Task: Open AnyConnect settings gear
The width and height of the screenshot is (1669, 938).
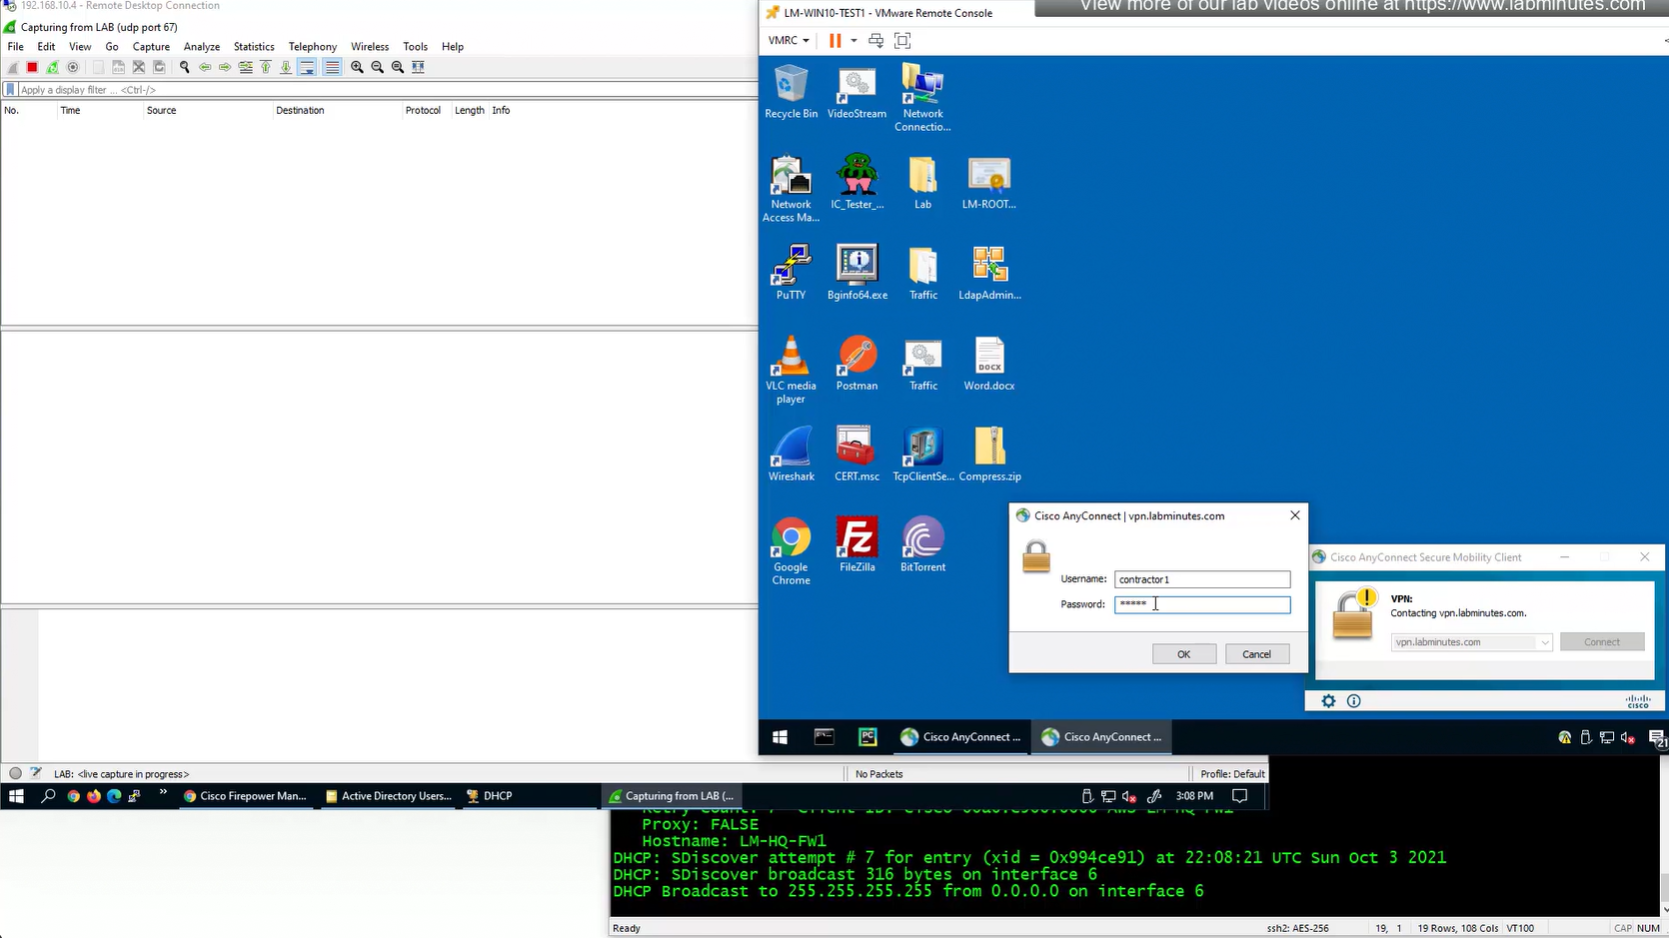Action: coord(1328,701)
